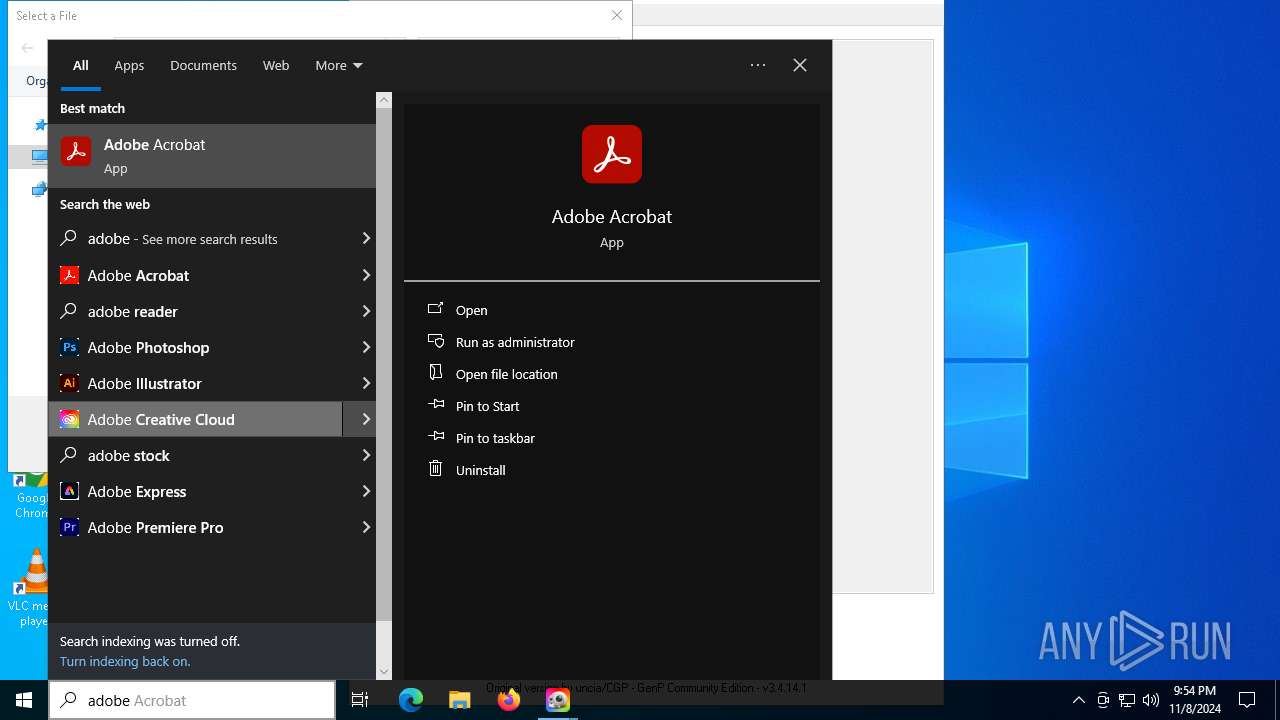Switch to the All search tab
This screenshot has width=1280, height=720.
point(81,65)
